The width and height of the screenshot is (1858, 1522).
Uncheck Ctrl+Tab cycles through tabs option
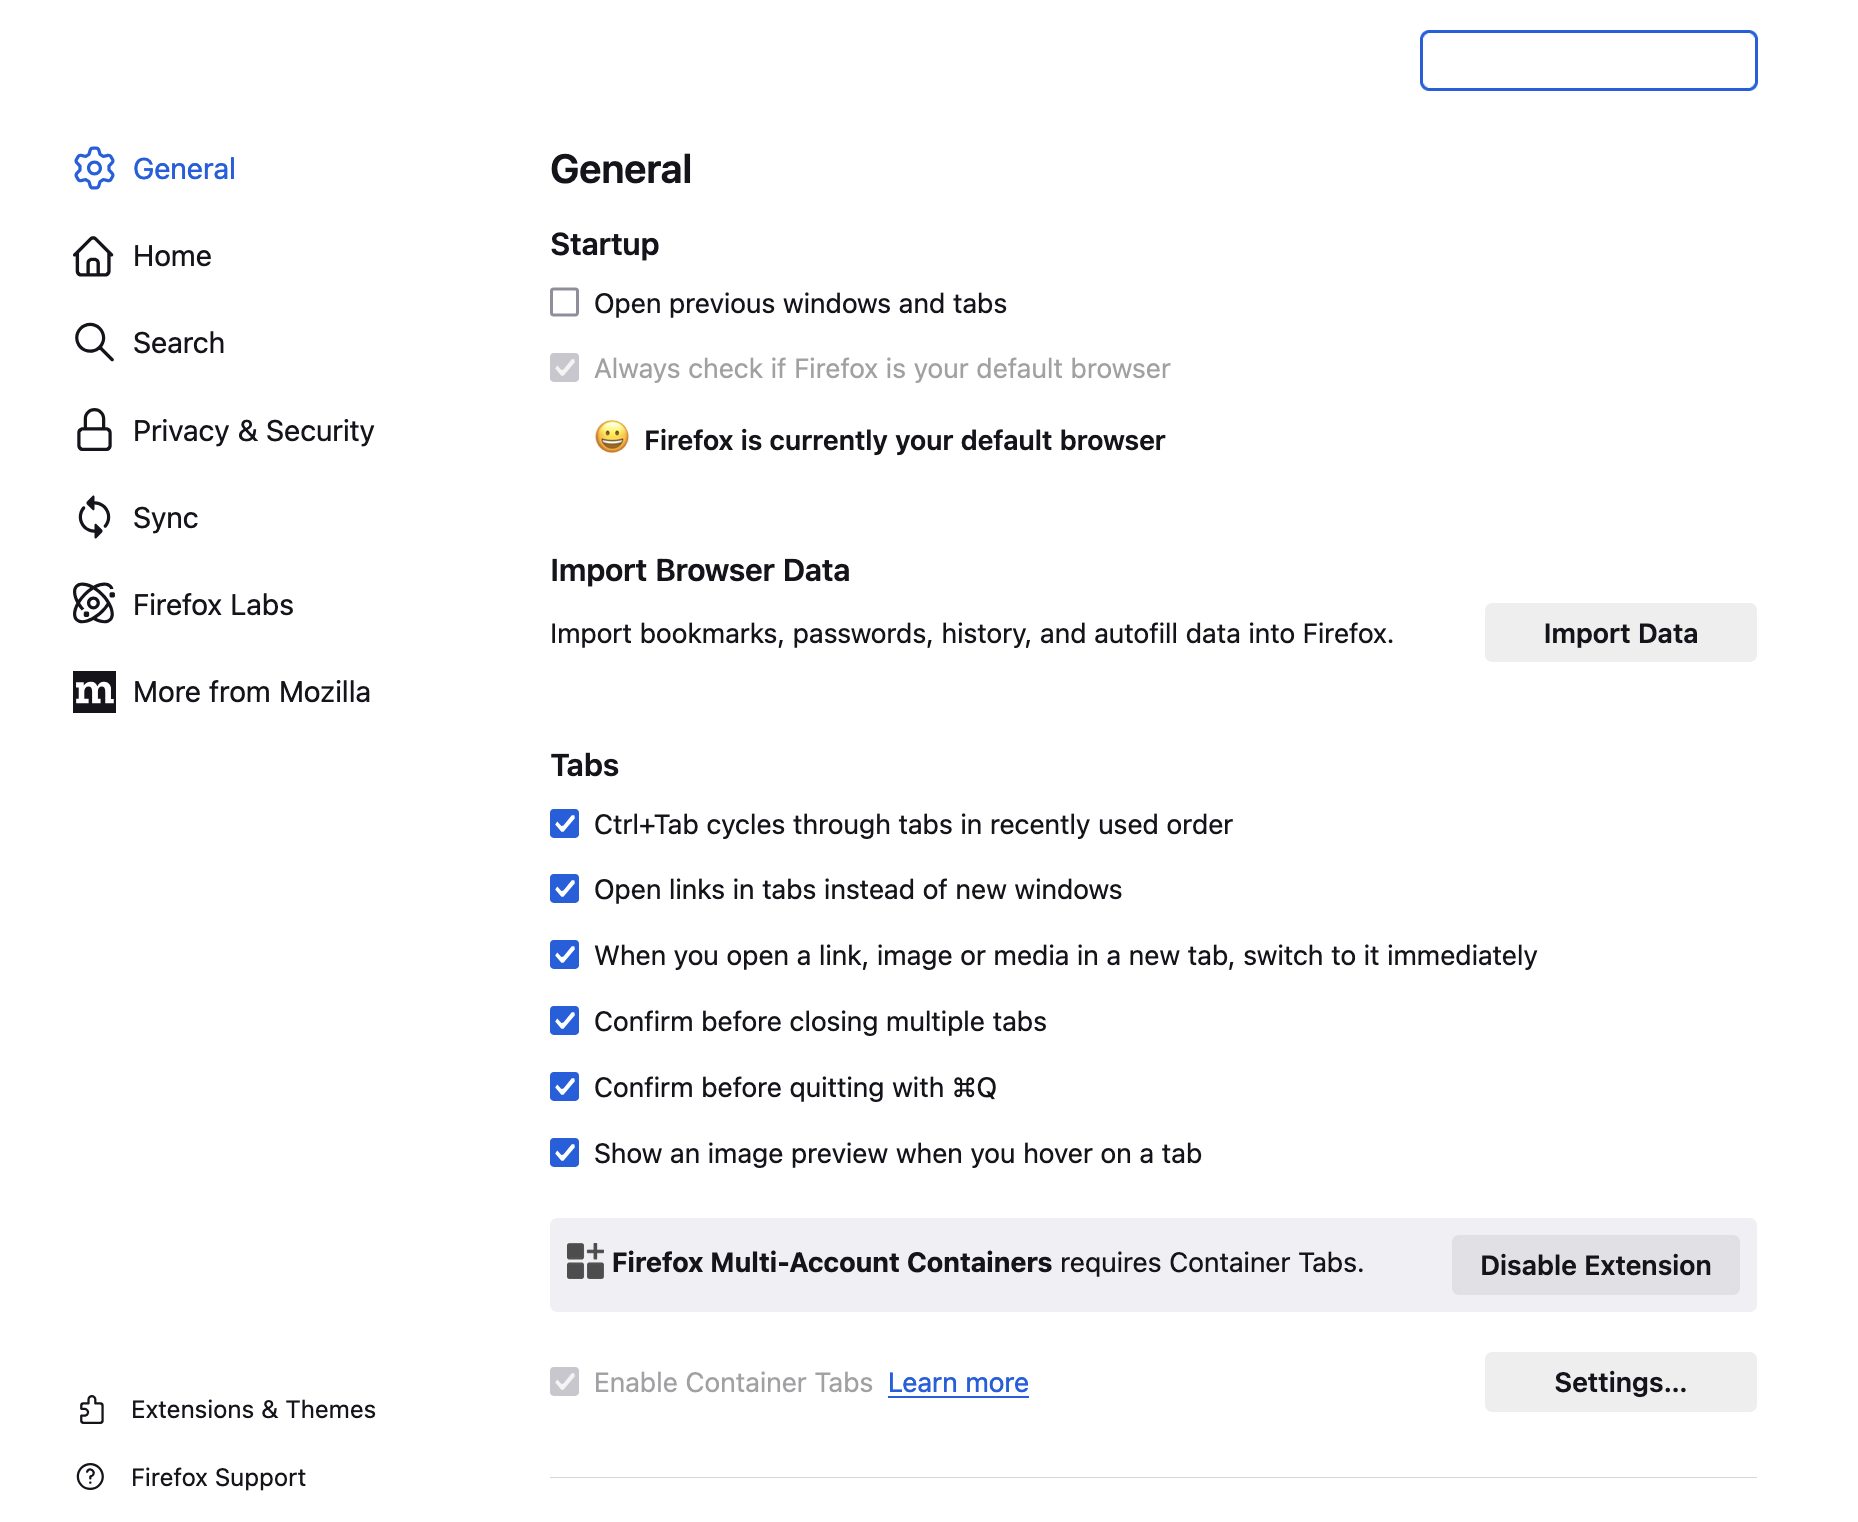point(565,823)
